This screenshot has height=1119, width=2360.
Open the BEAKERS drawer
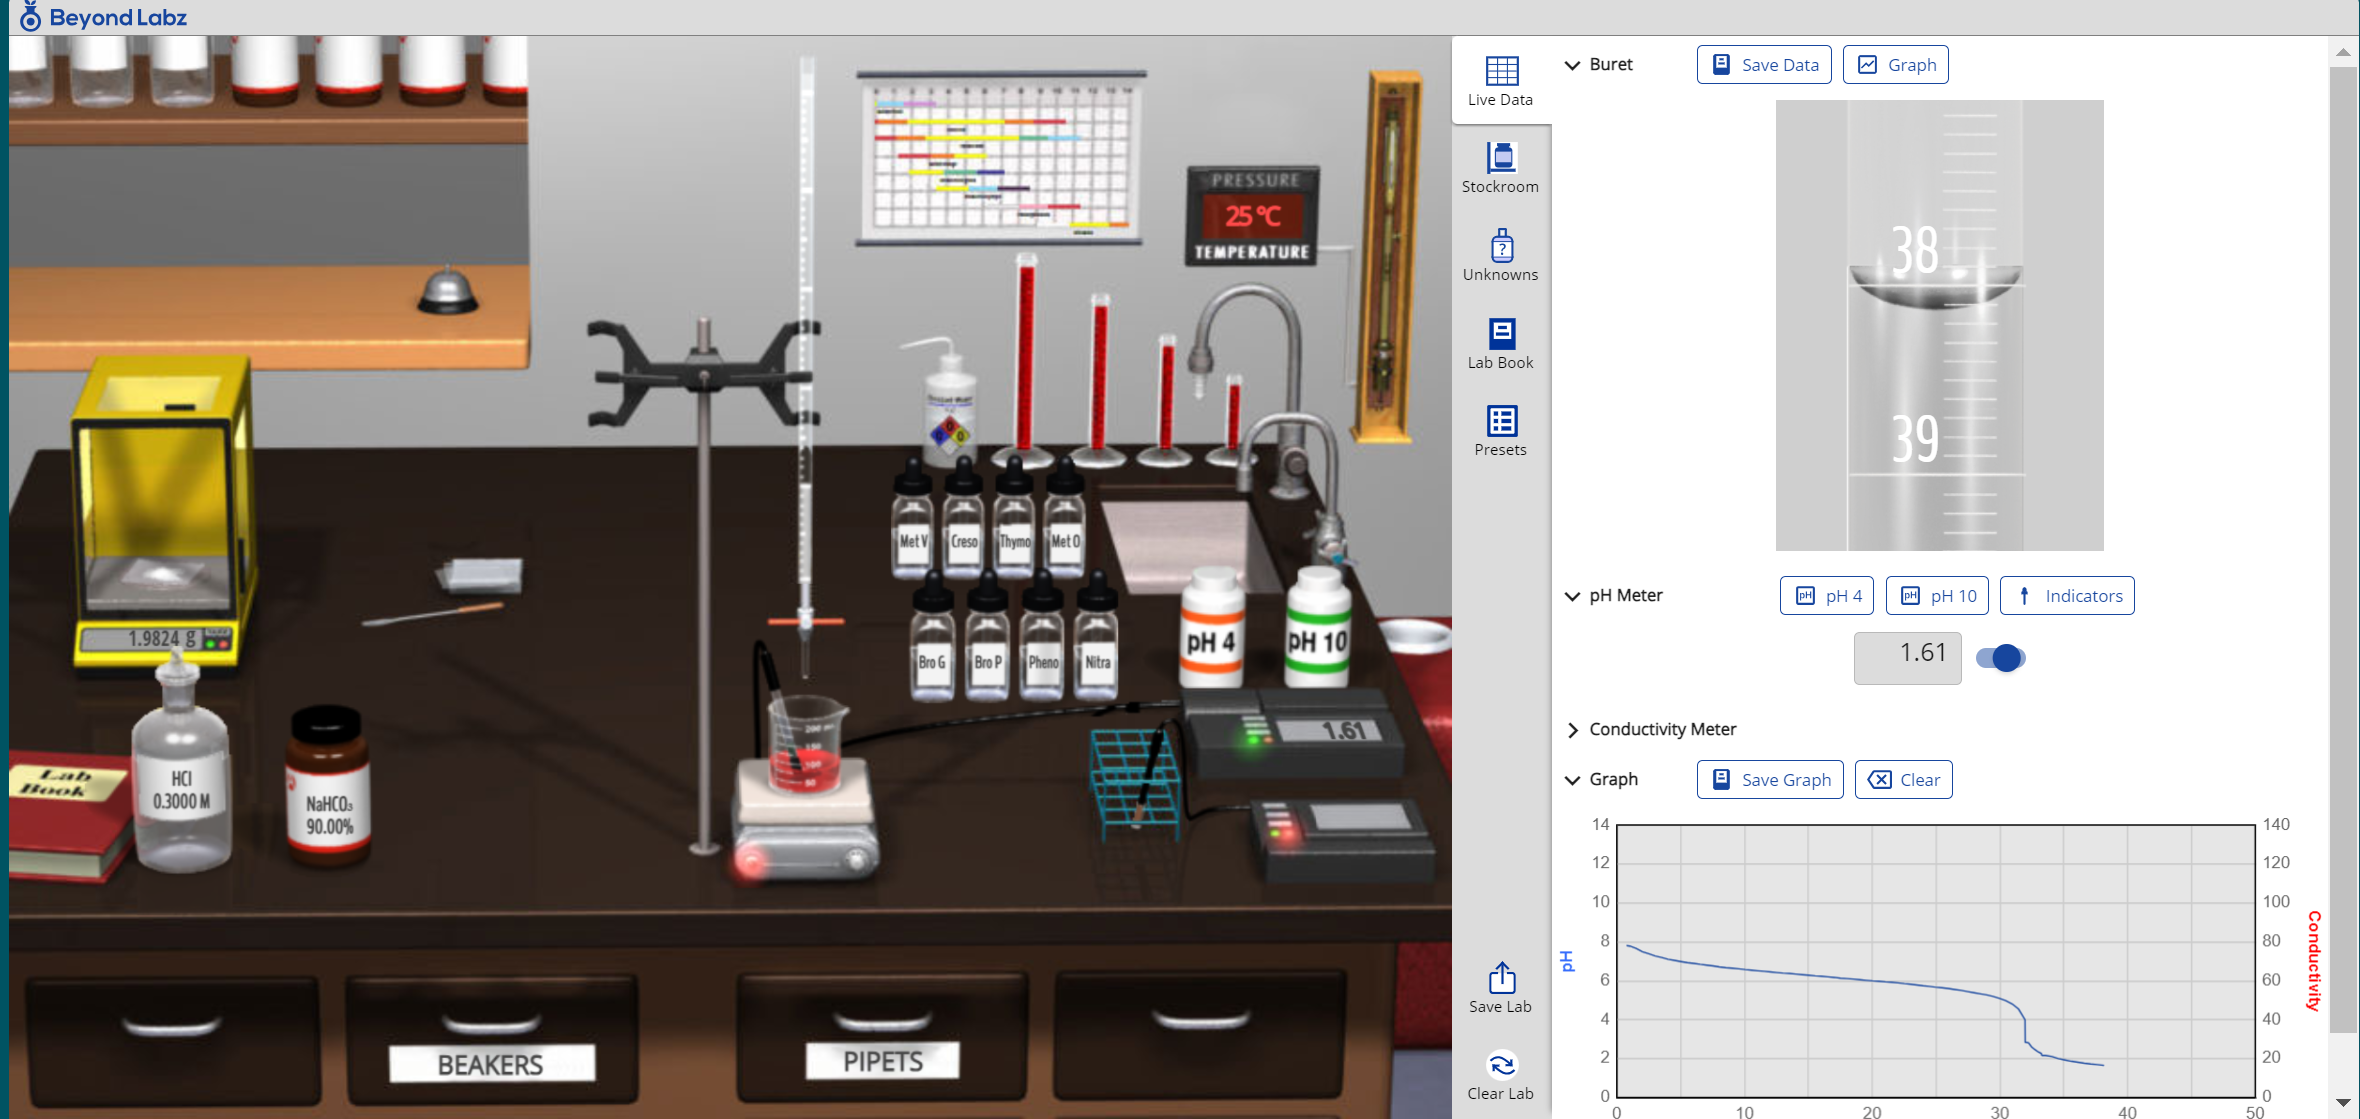point(489,1040)
